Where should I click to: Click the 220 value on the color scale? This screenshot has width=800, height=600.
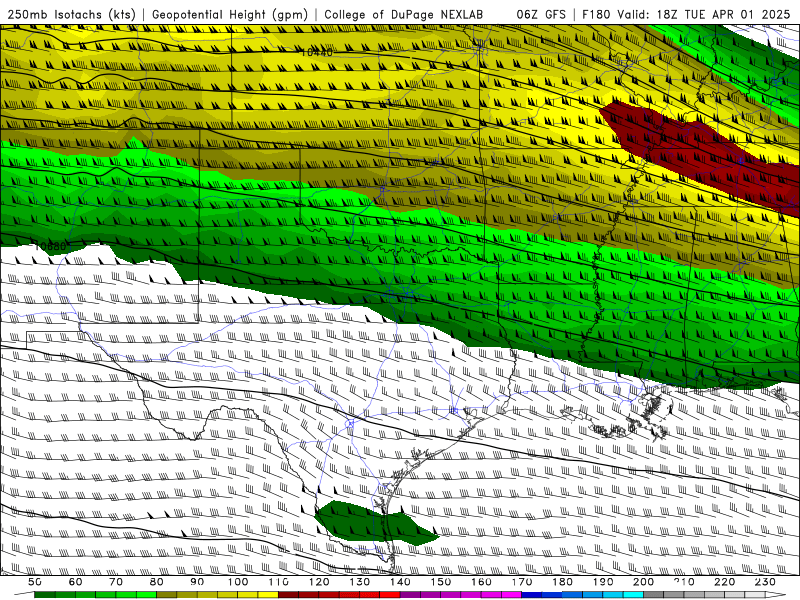point(724,582)
